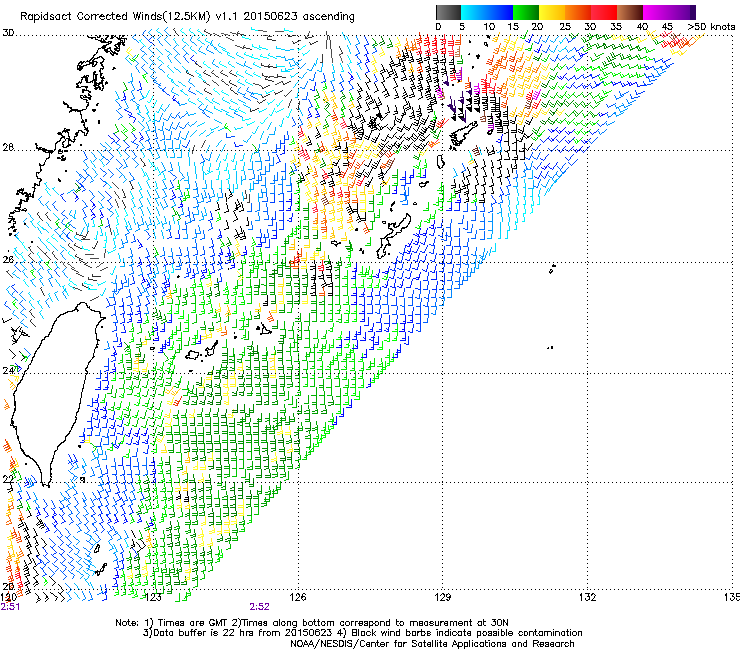Click the legend label "15"
Image resolution: width=740 pixels, height=650 pixels.
(513, 26)
